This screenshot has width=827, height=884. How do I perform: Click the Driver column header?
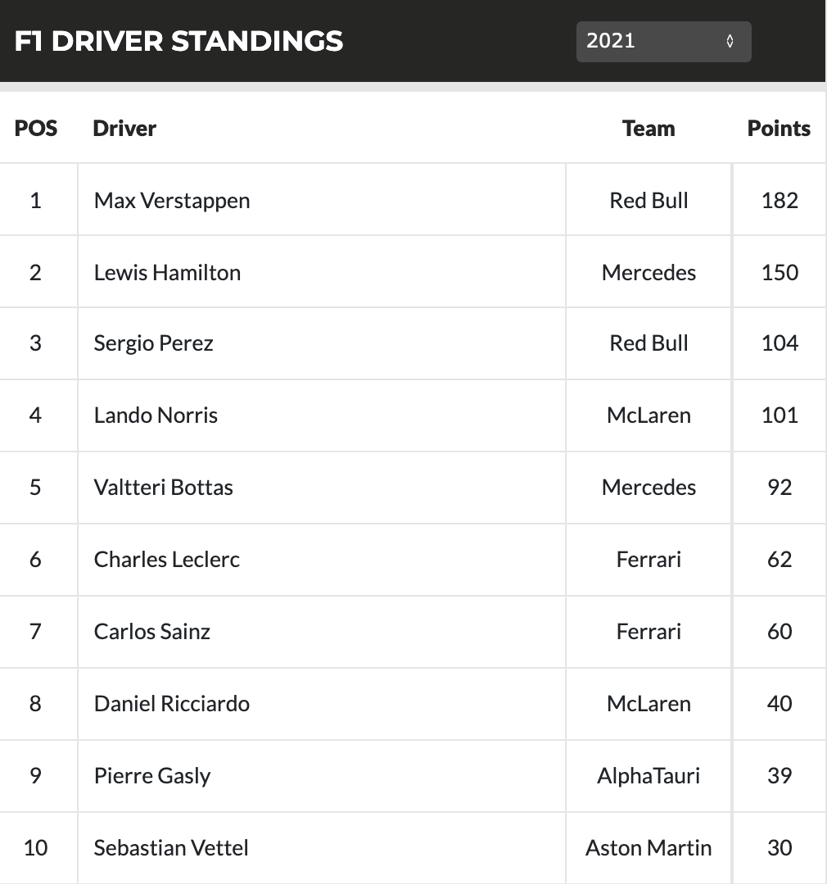click(125, 128)
